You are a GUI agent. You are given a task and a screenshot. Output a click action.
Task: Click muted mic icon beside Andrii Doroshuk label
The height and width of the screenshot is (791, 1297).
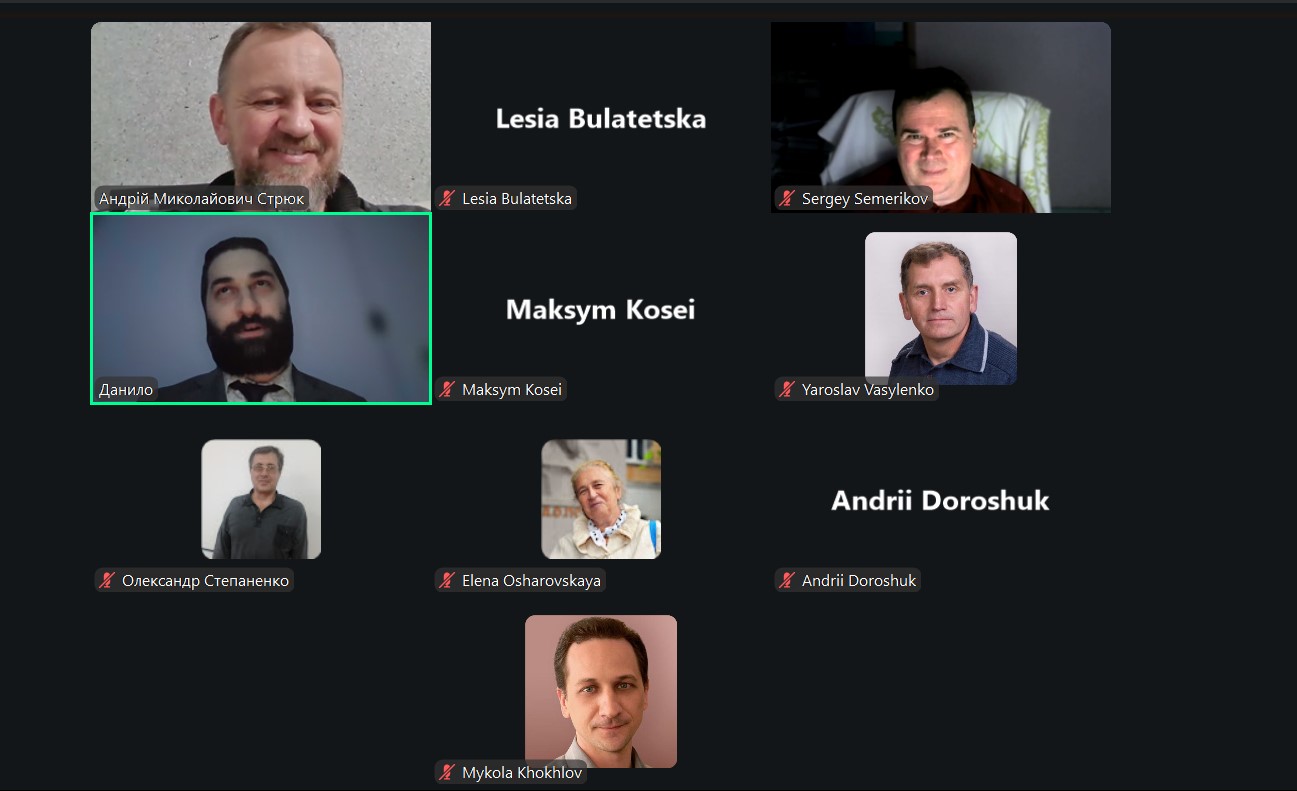[788, 580]
